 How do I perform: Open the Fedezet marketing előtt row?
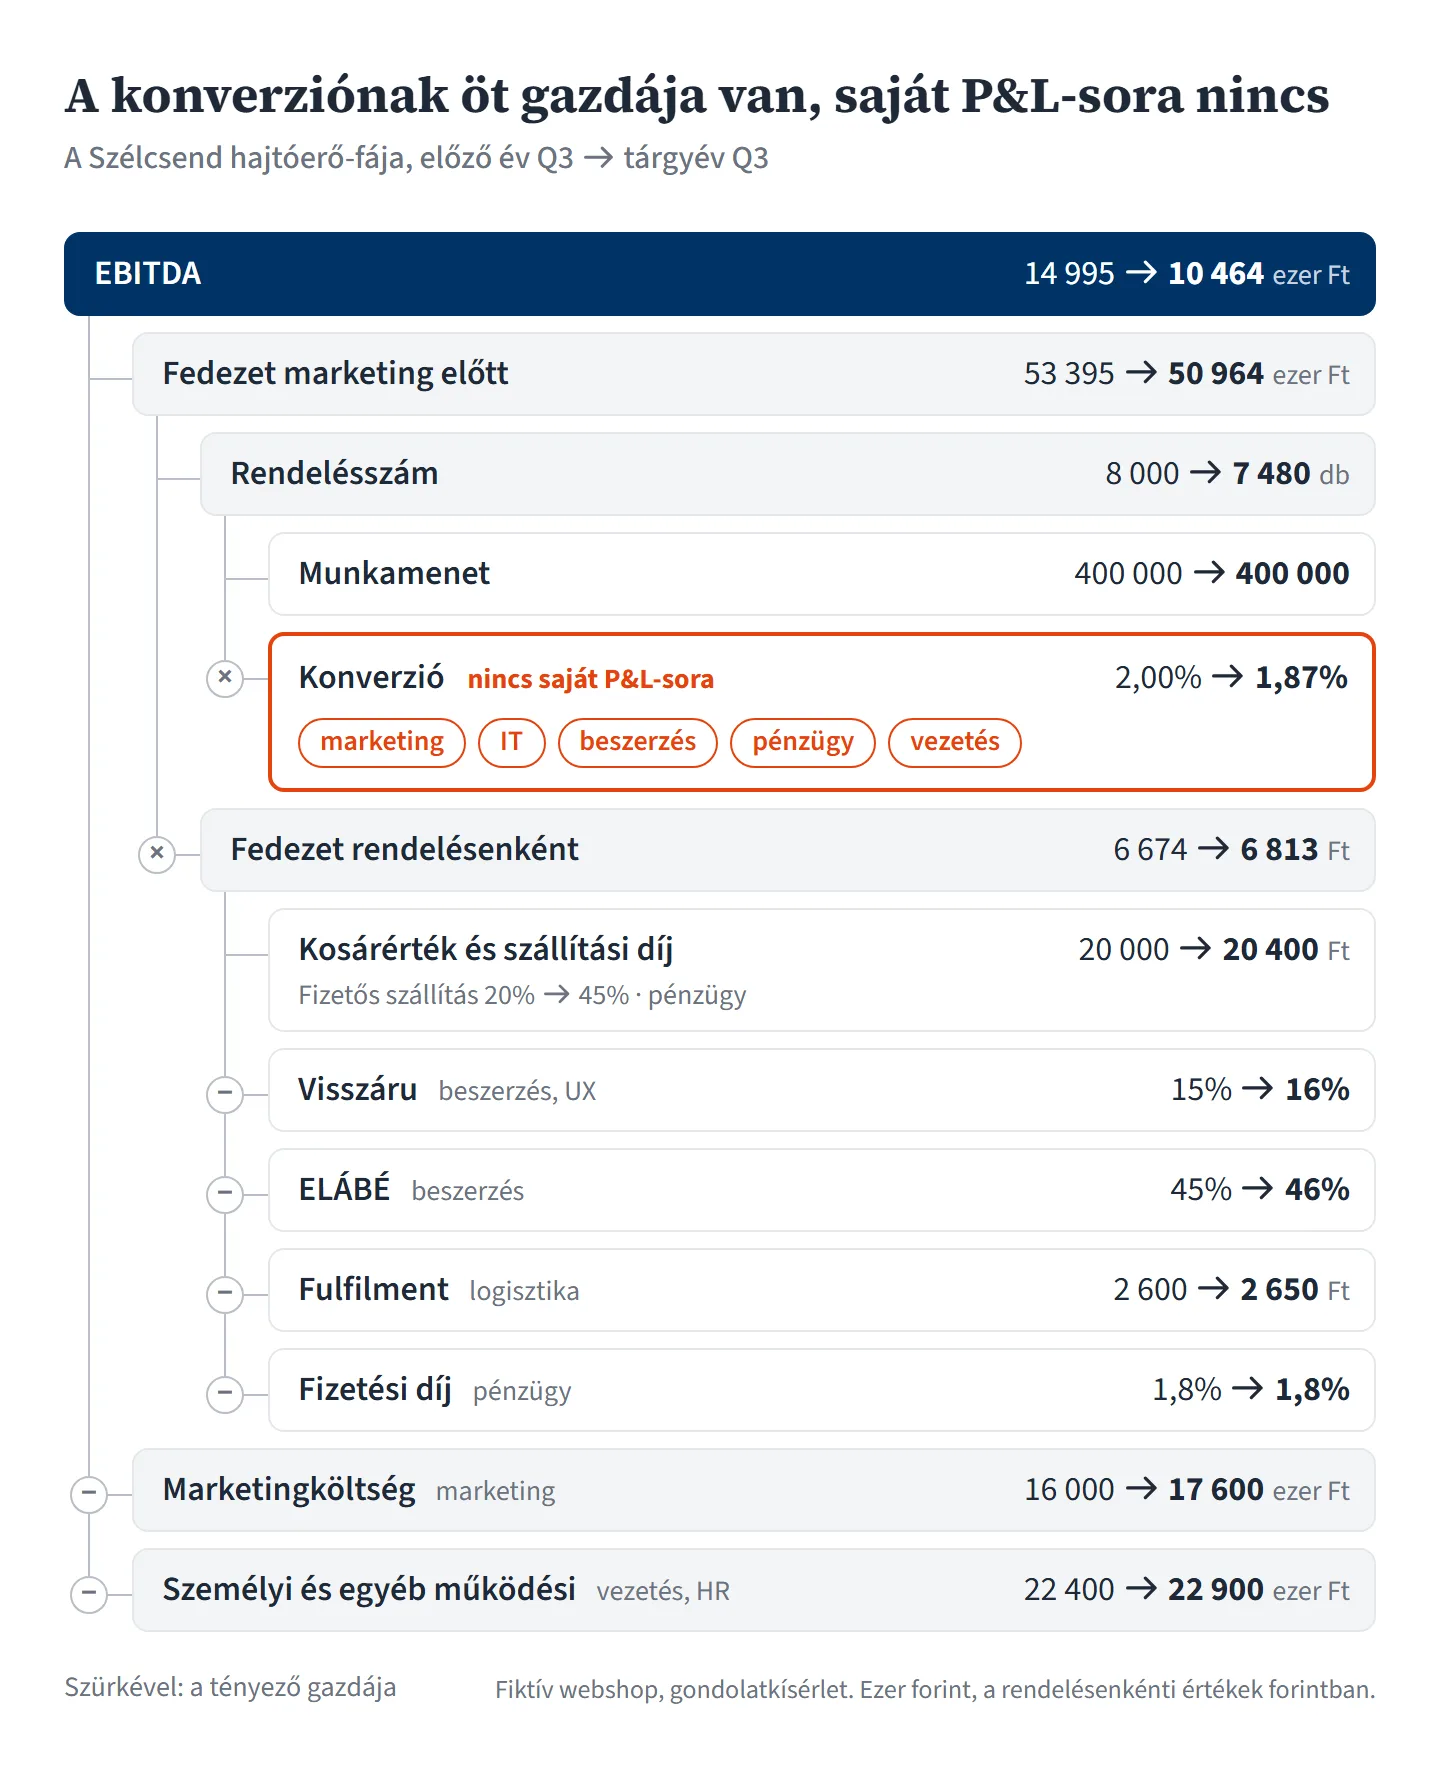tap(754, 374)
